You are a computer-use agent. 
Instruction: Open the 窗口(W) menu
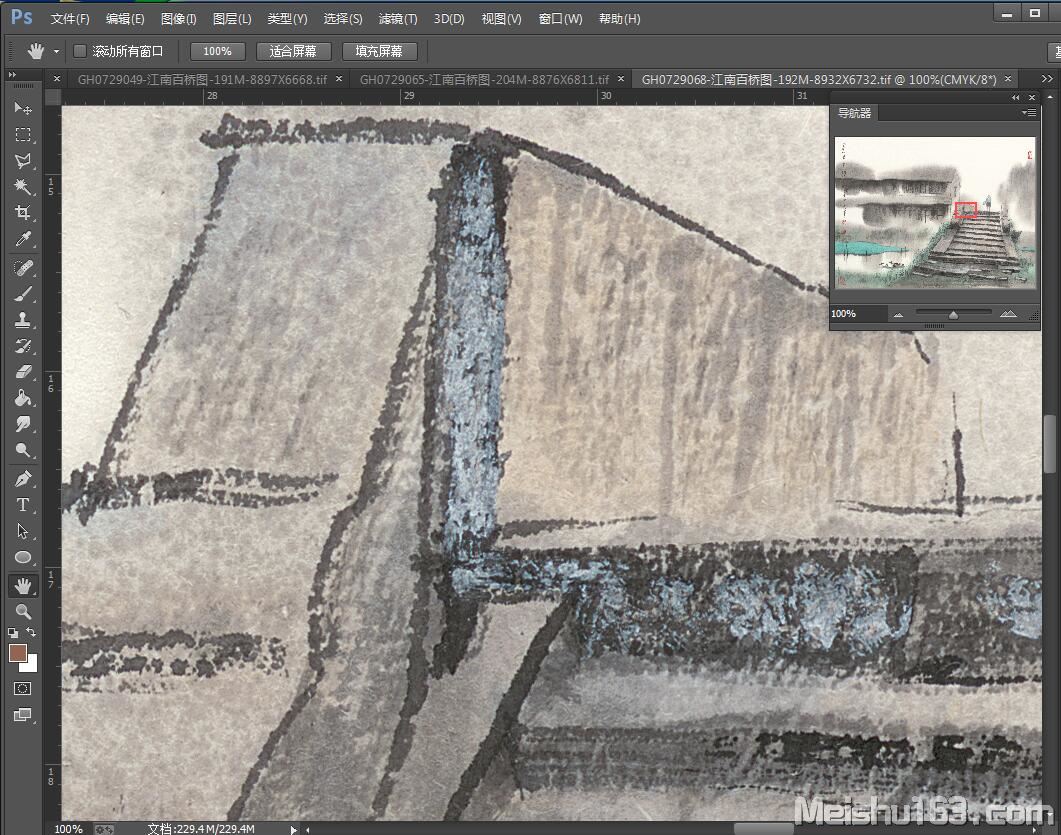coord(560,19)
